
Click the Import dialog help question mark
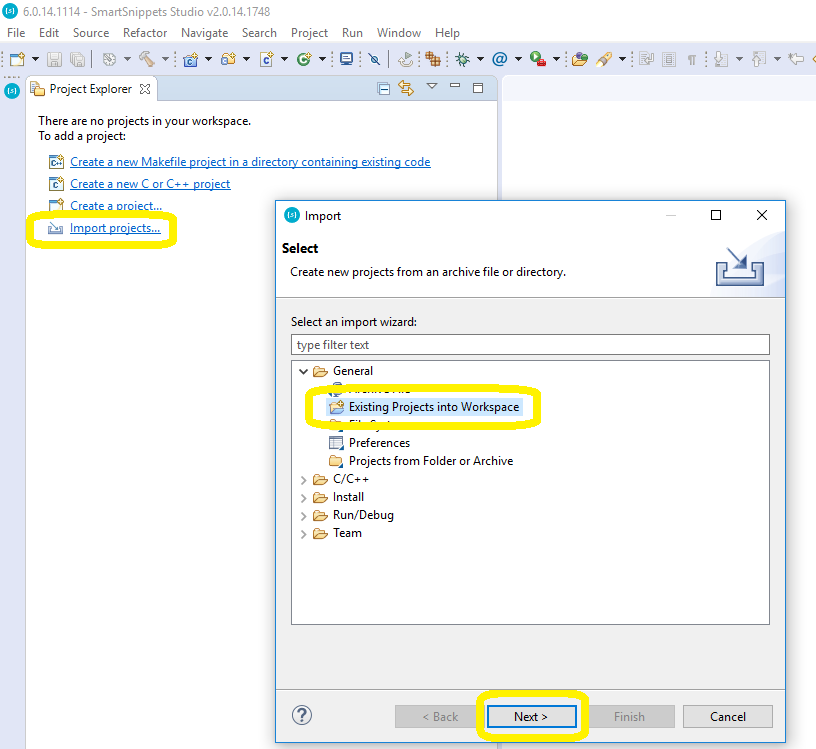(302, 715)
